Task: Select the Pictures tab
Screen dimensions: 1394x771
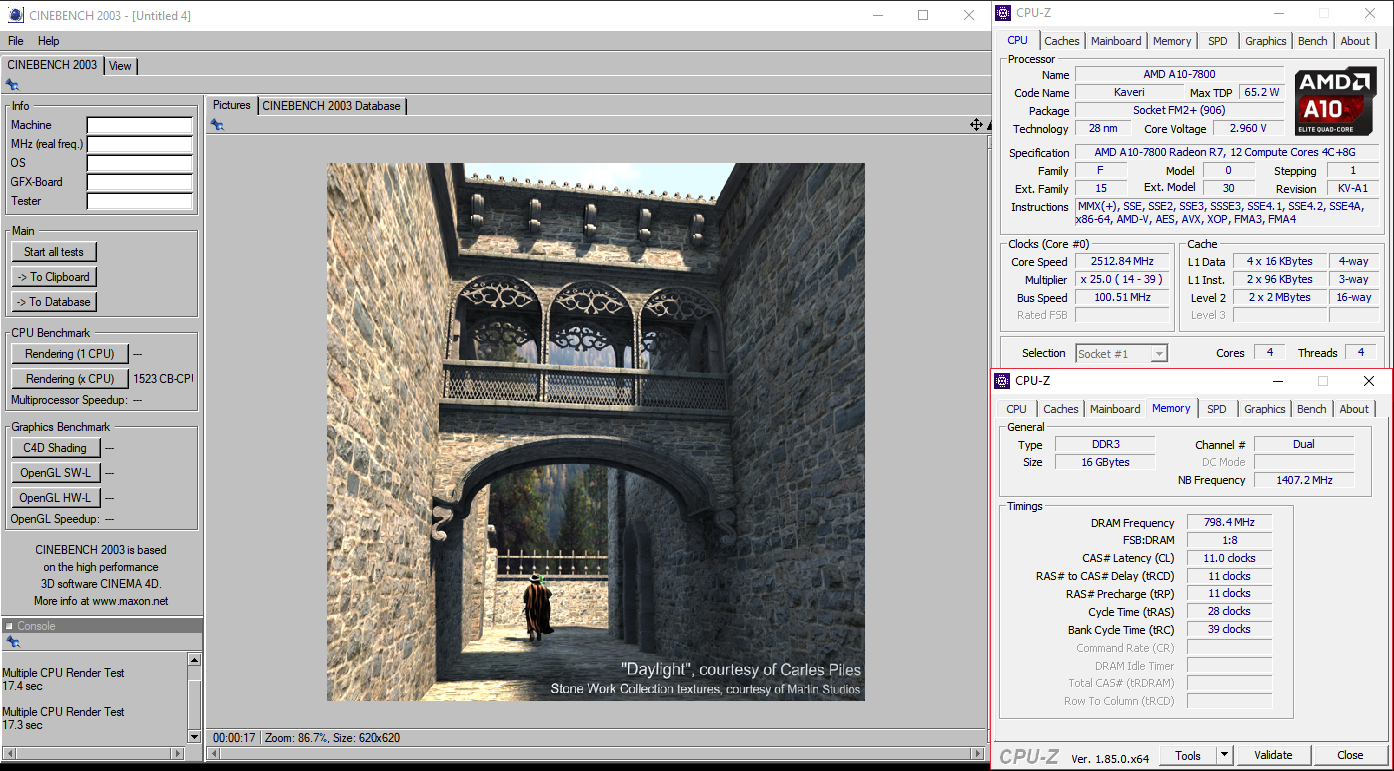Action: (232, 105)
